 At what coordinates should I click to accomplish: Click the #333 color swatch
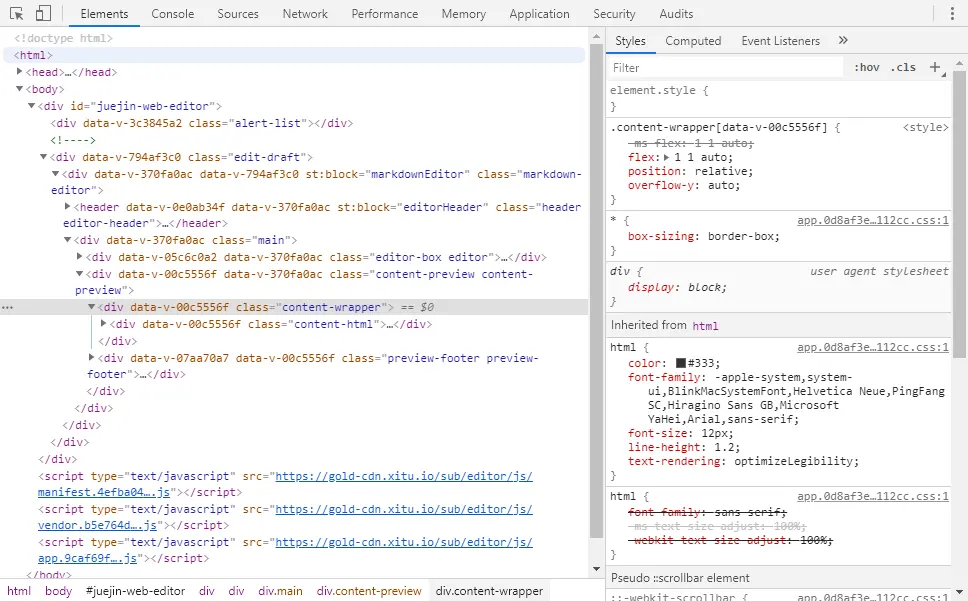point(681,363)
